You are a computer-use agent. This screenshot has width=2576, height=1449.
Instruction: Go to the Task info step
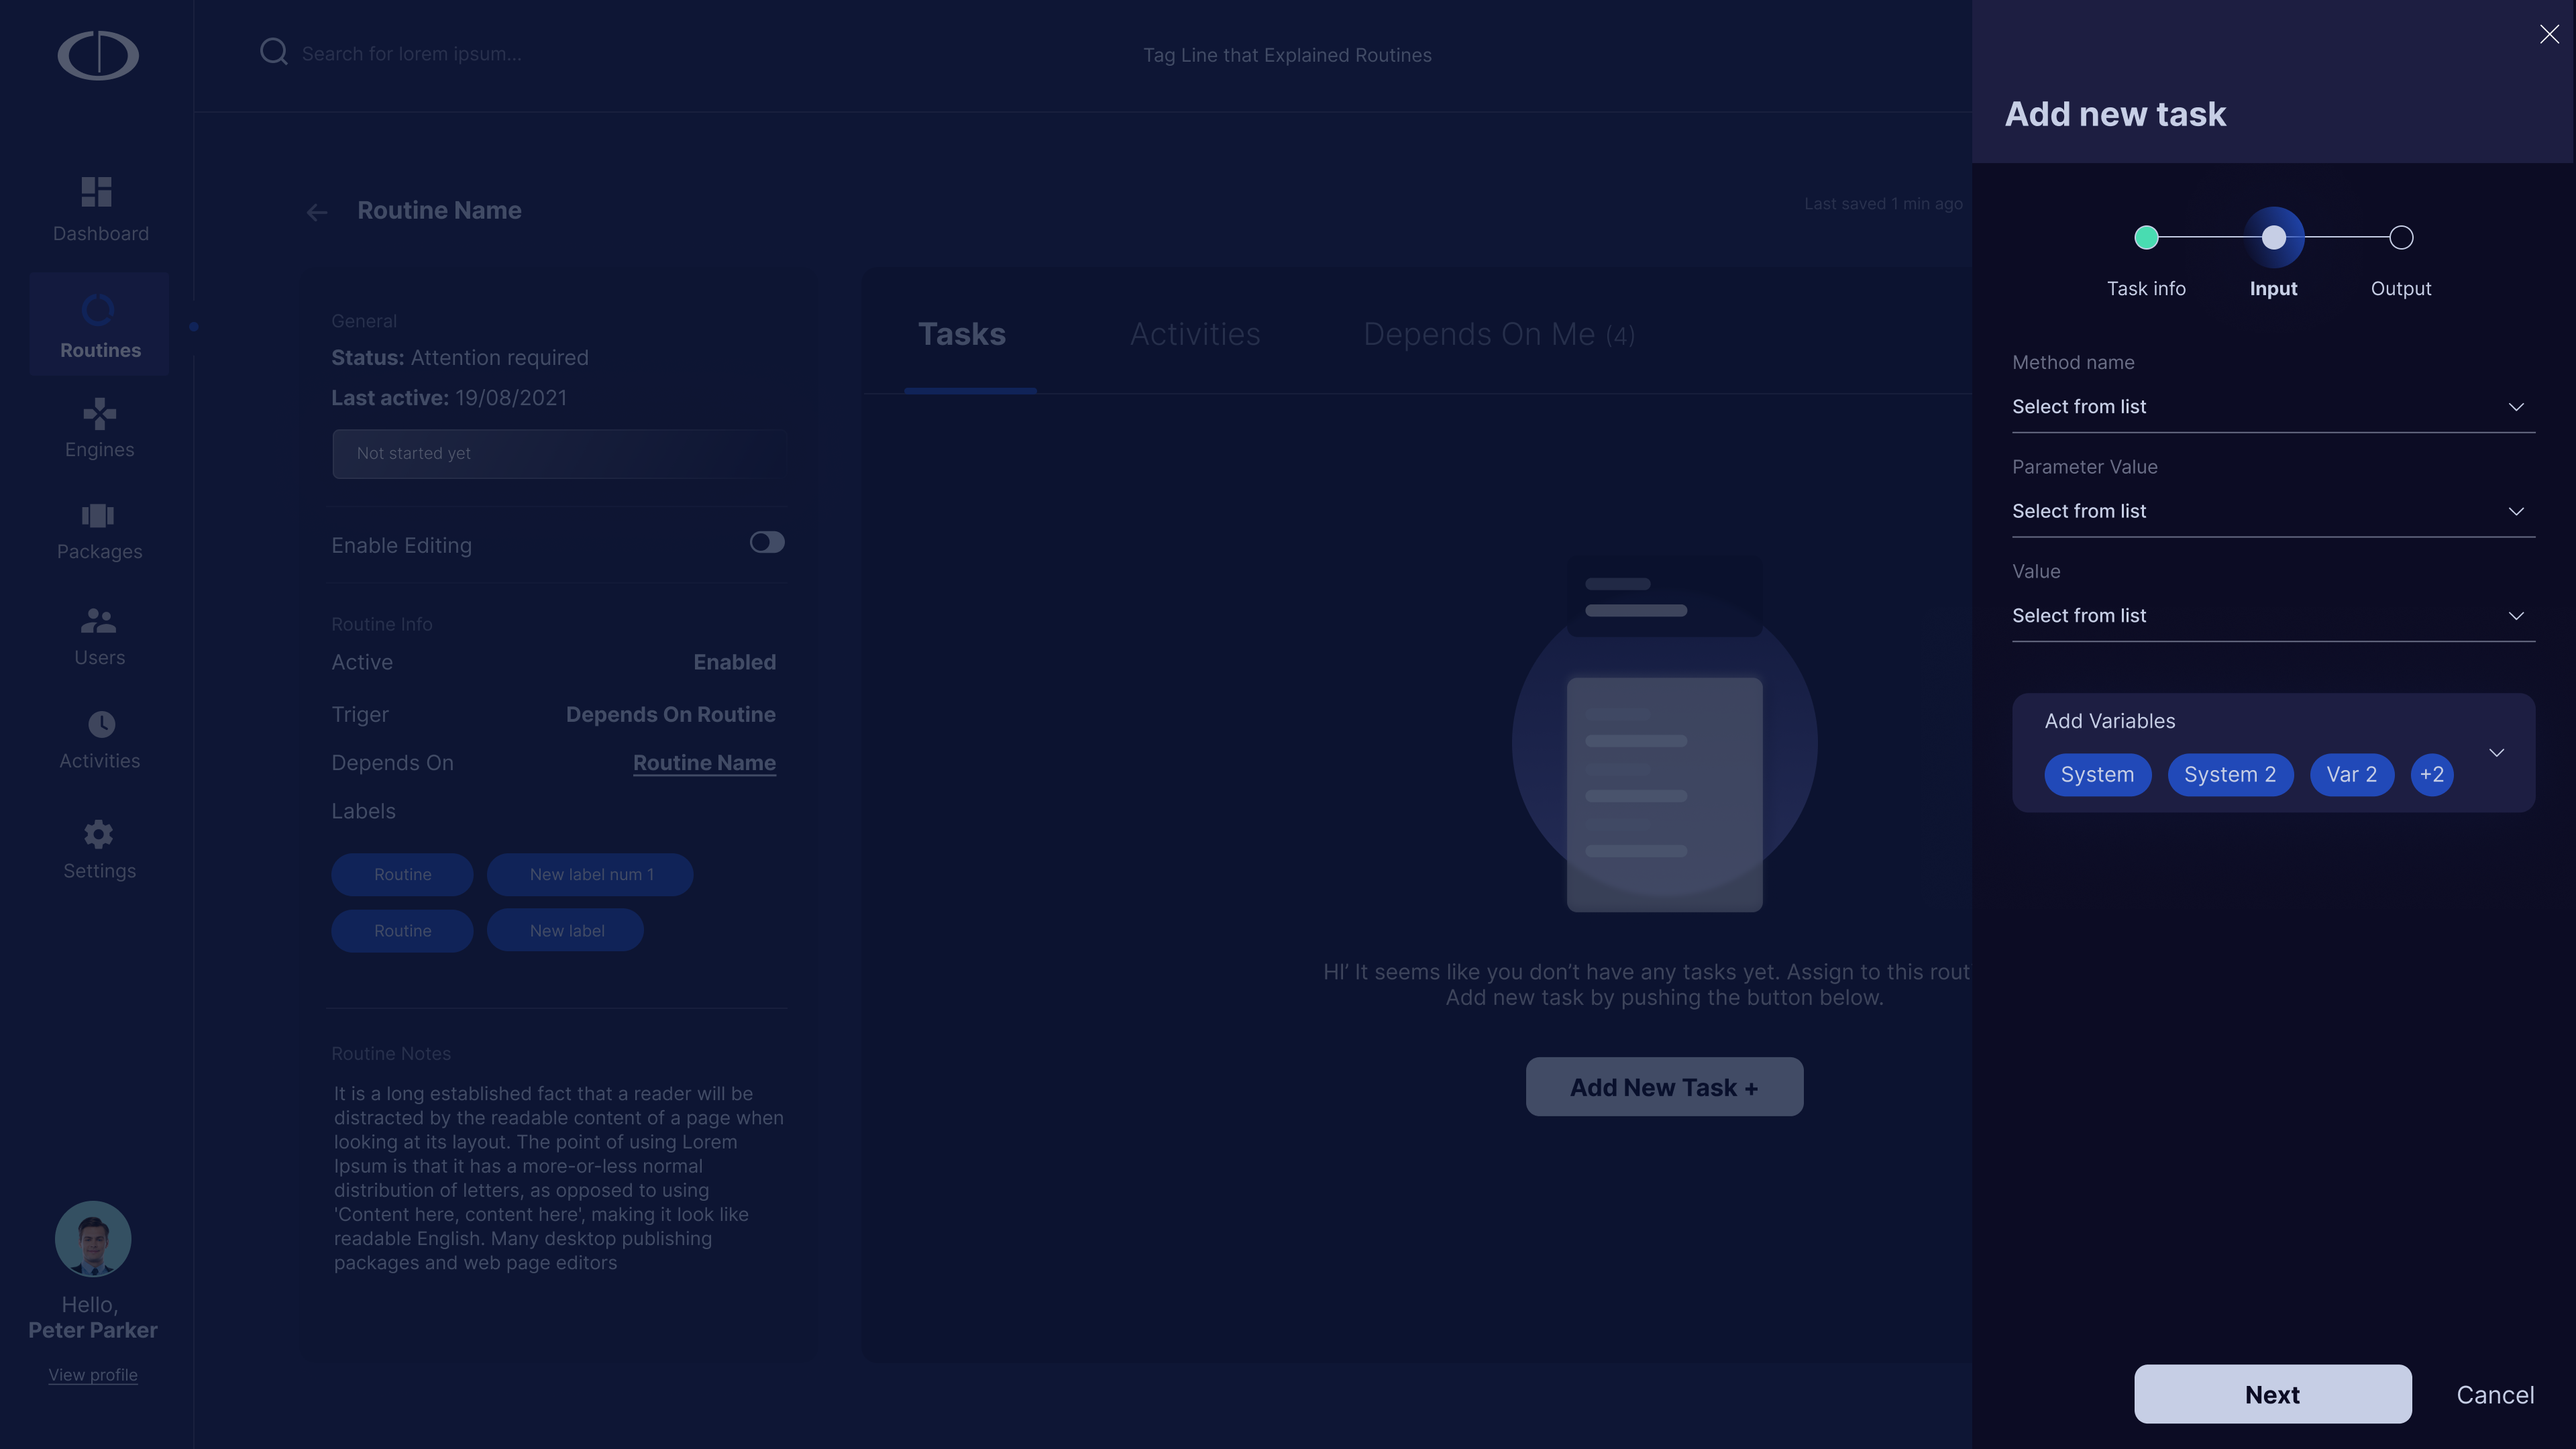click(x=2146, y=238)
